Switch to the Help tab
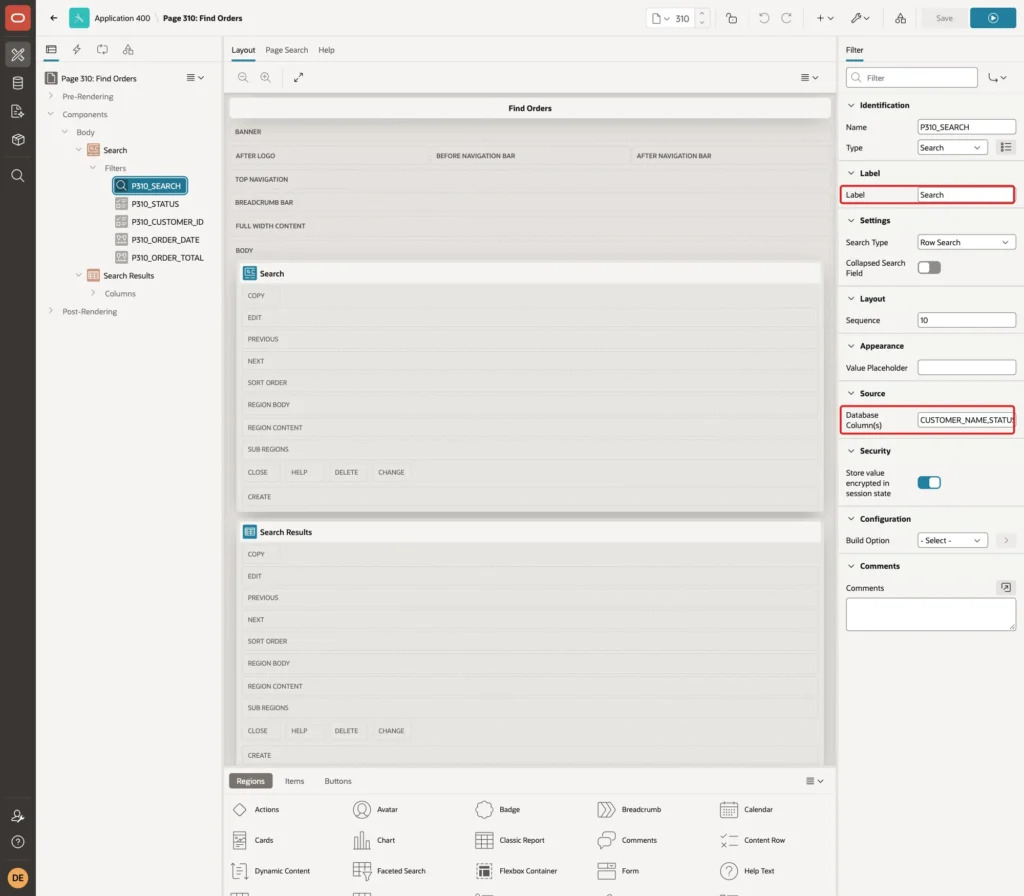 (326, 50)
